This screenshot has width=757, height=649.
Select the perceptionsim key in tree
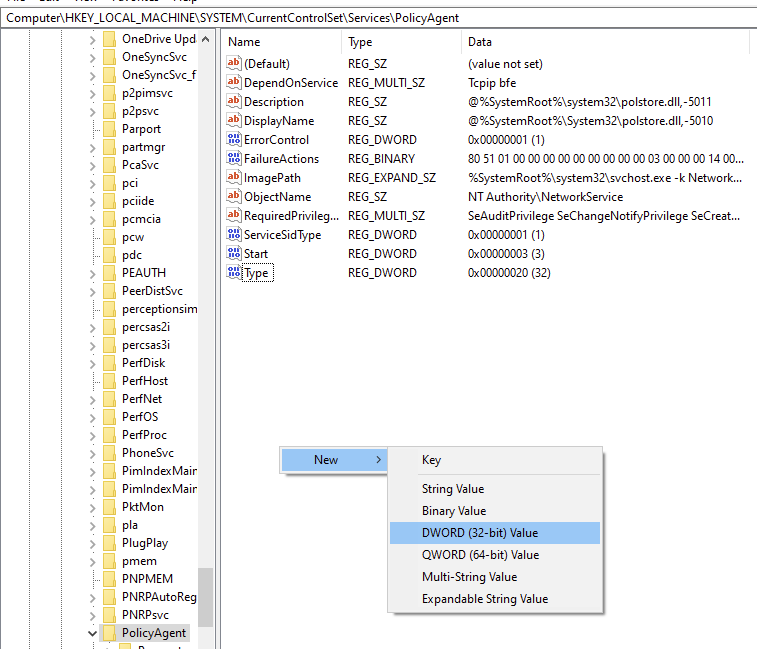pyautogui.click(x=159, y=309)
